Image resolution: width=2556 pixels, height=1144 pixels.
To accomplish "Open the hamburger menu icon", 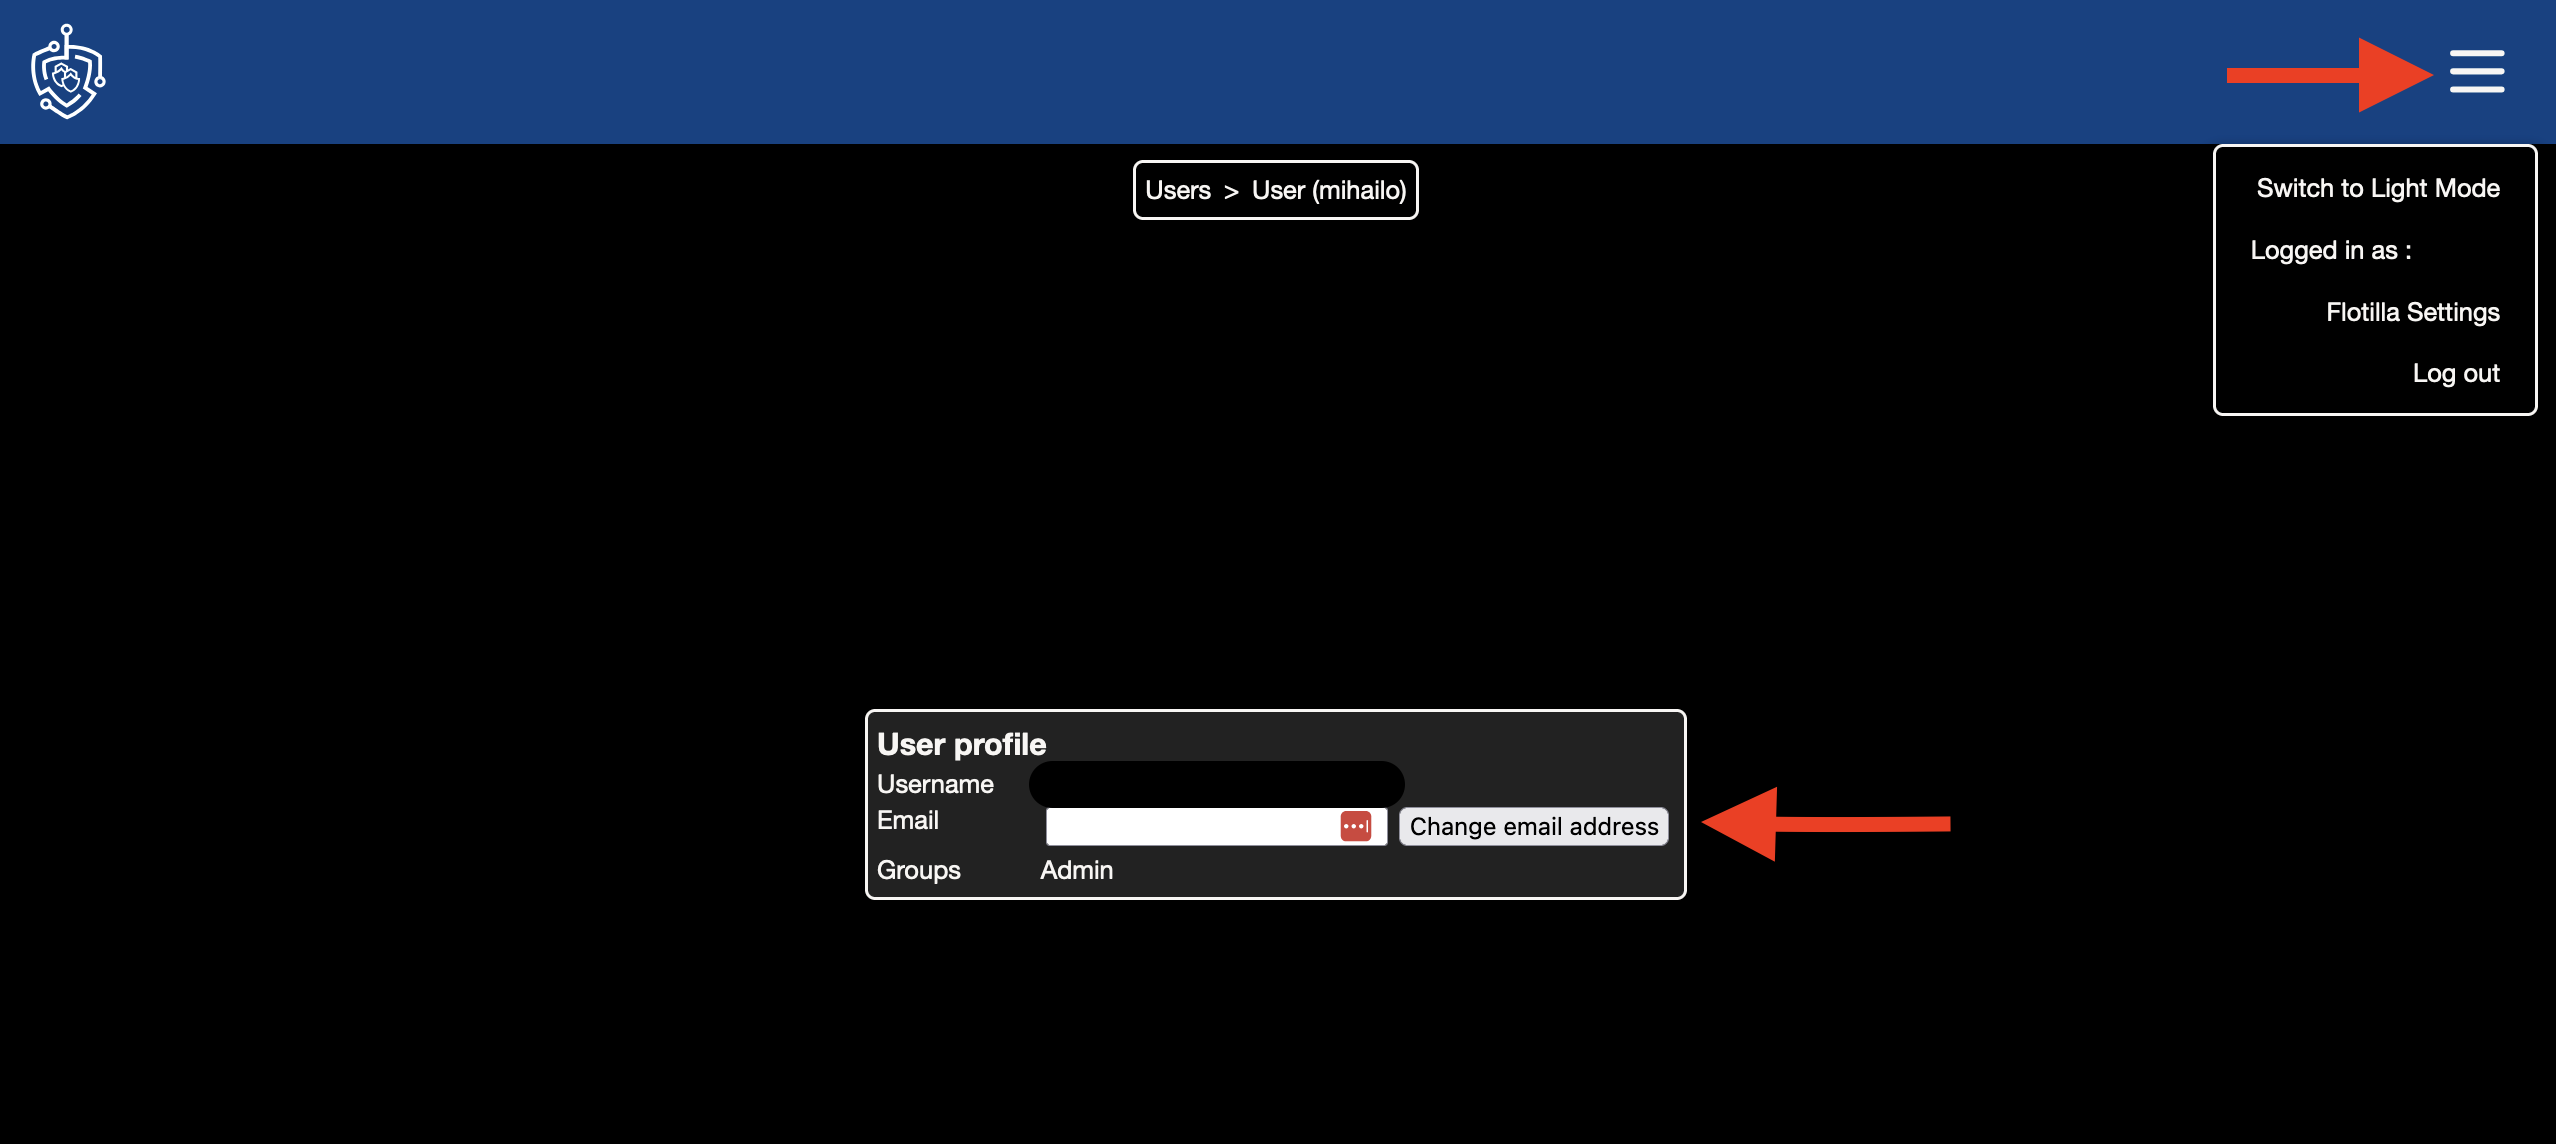I will pyautogui.click(x=2476, y=72).
